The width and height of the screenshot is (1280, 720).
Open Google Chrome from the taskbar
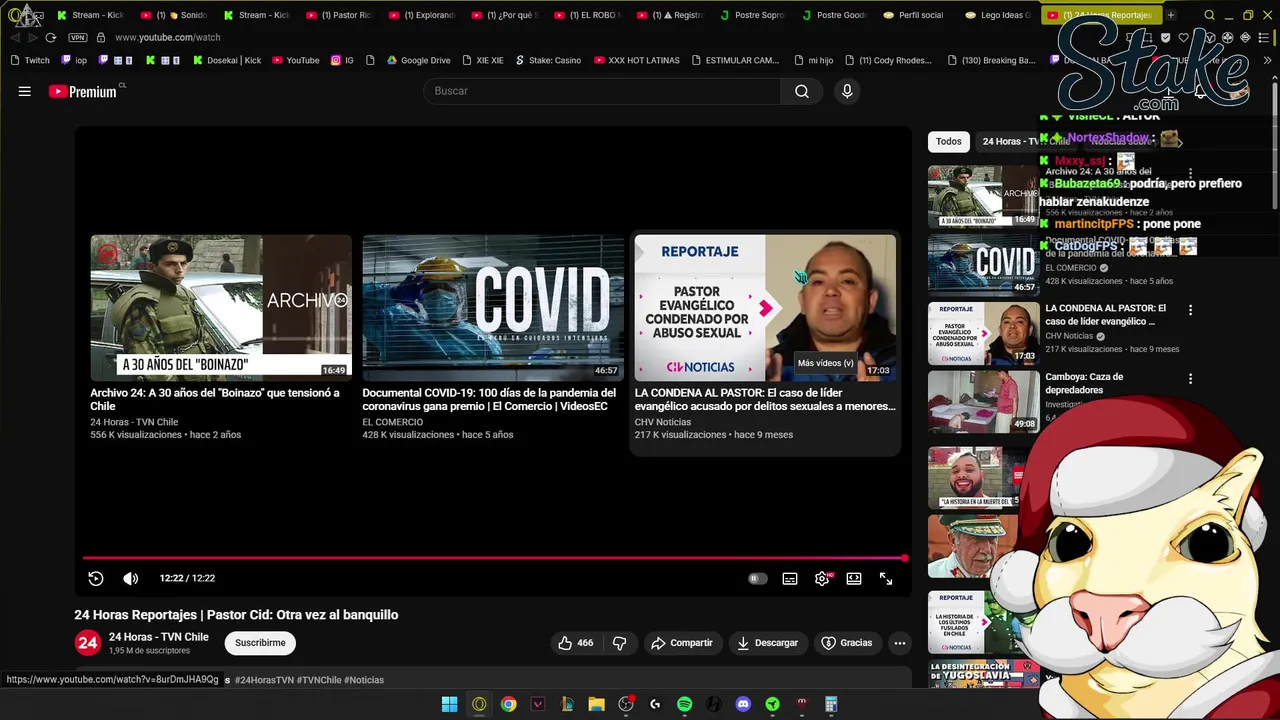click(x=508, y=704)
